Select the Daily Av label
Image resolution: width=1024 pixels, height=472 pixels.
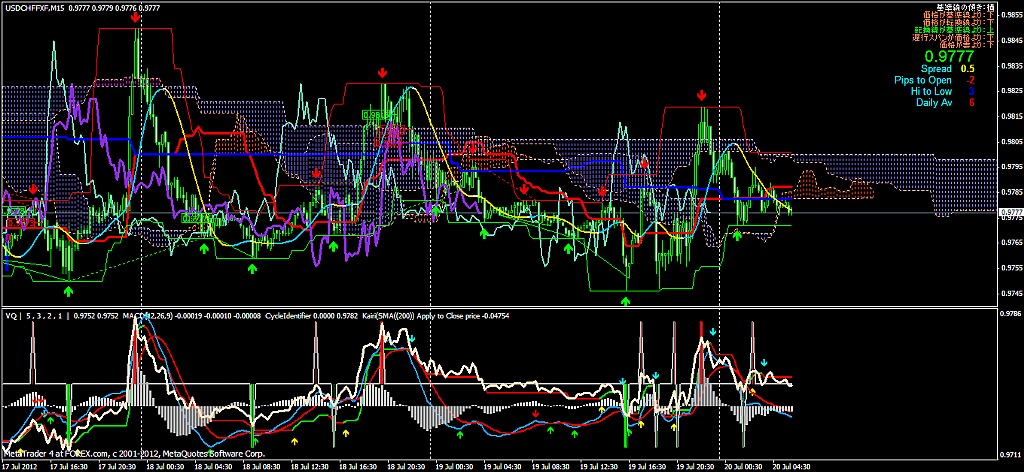point(933,102)
